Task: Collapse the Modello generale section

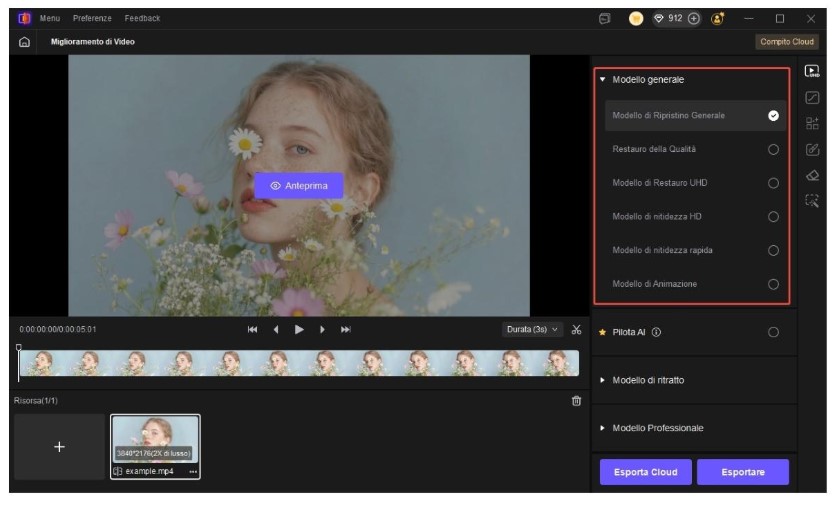Action: pyautogui.click(x=603, y=80)
